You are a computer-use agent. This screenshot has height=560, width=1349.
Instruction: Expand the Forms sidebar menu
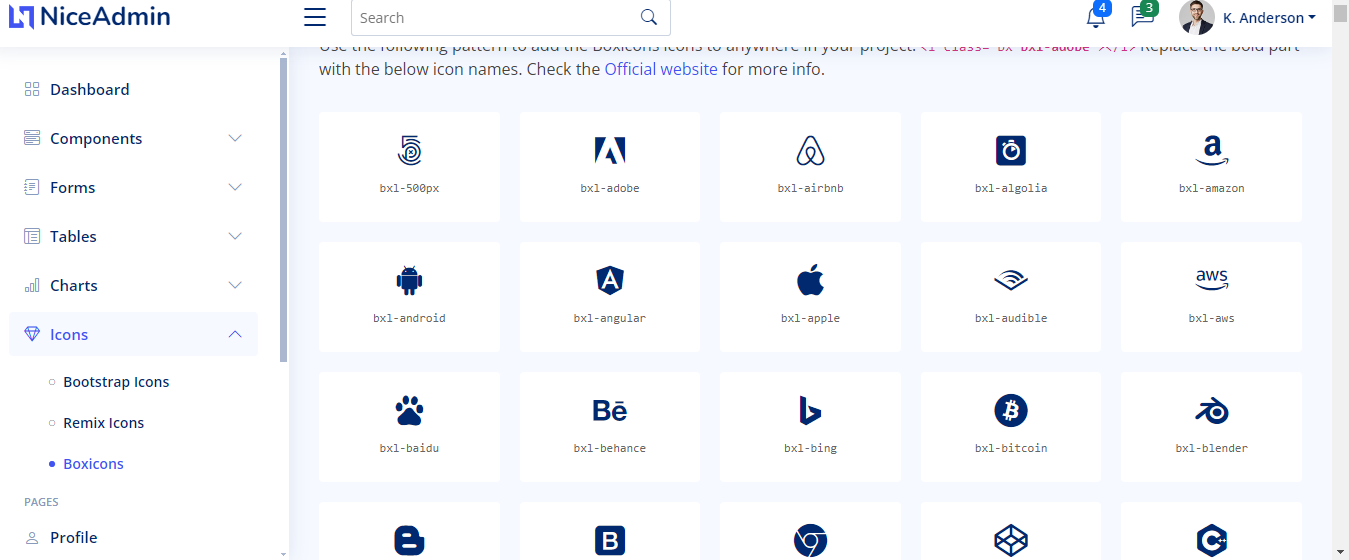point(133,187)
